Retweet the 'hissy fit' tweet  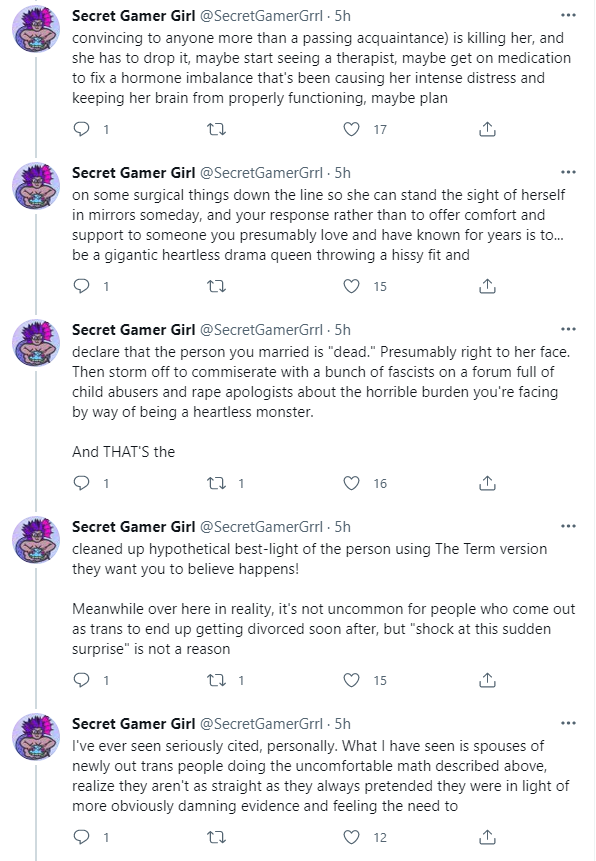coord(216,286)
